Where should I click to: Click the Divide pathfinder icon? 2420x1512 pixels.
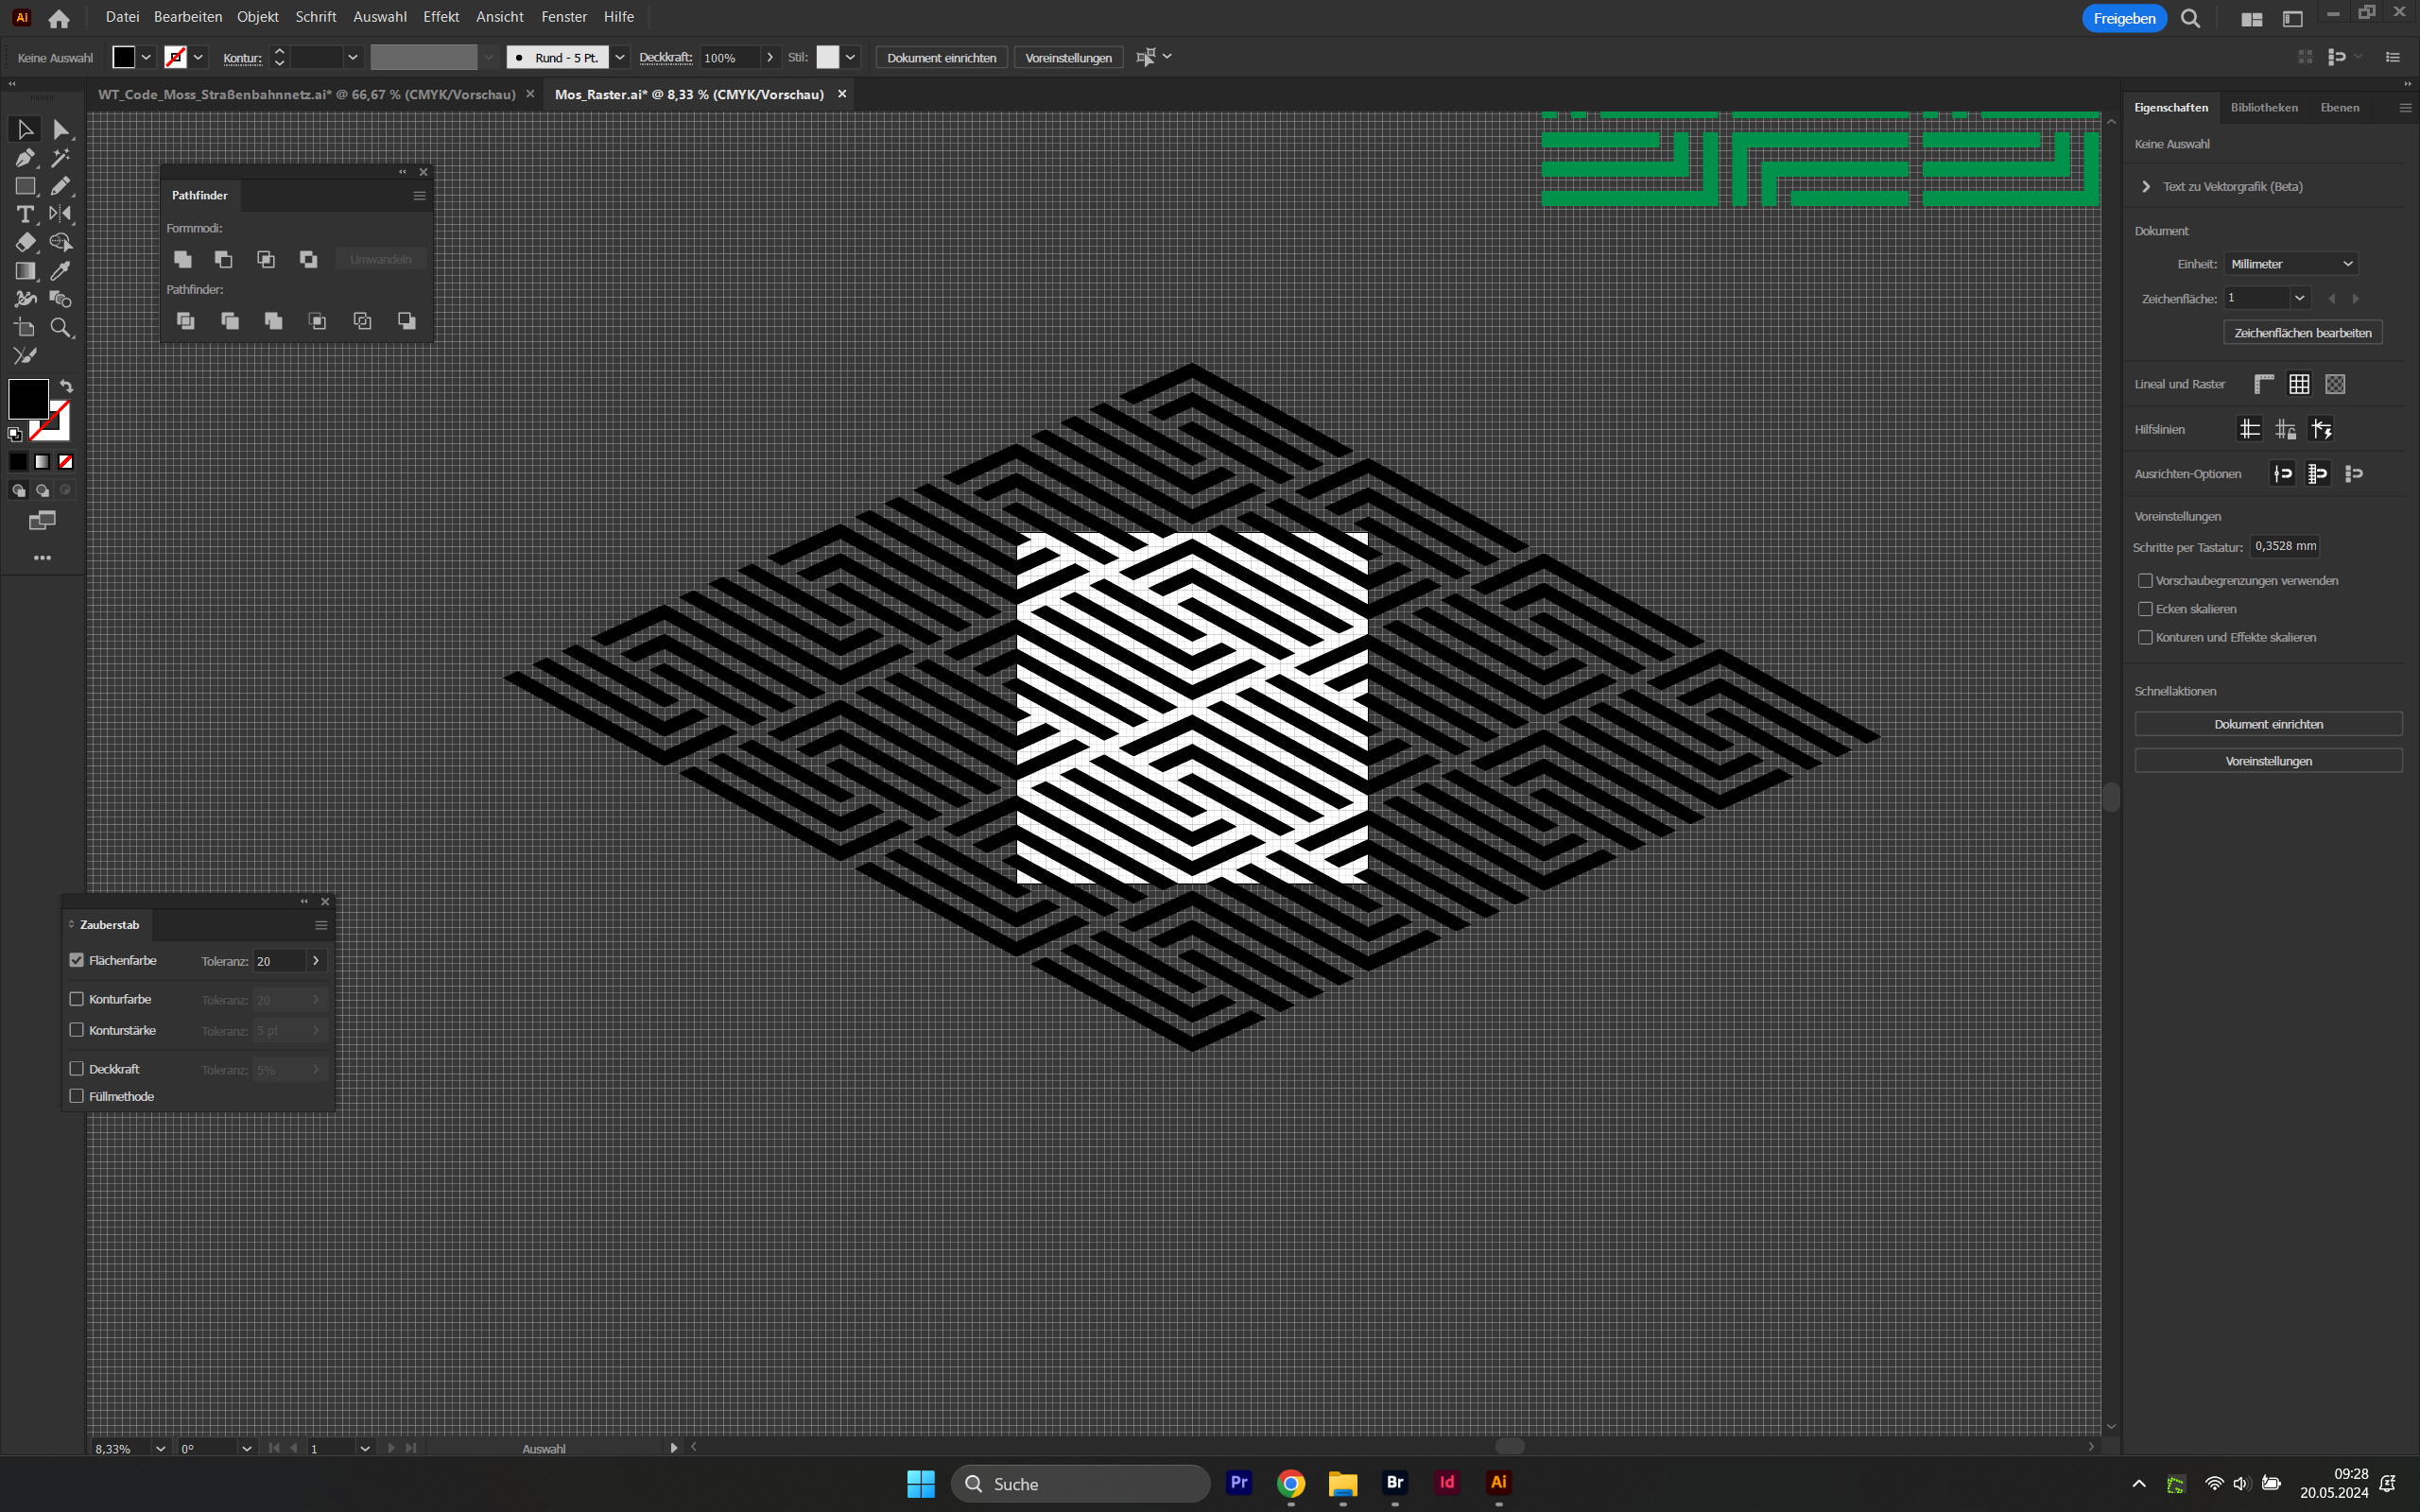(185, 321)
